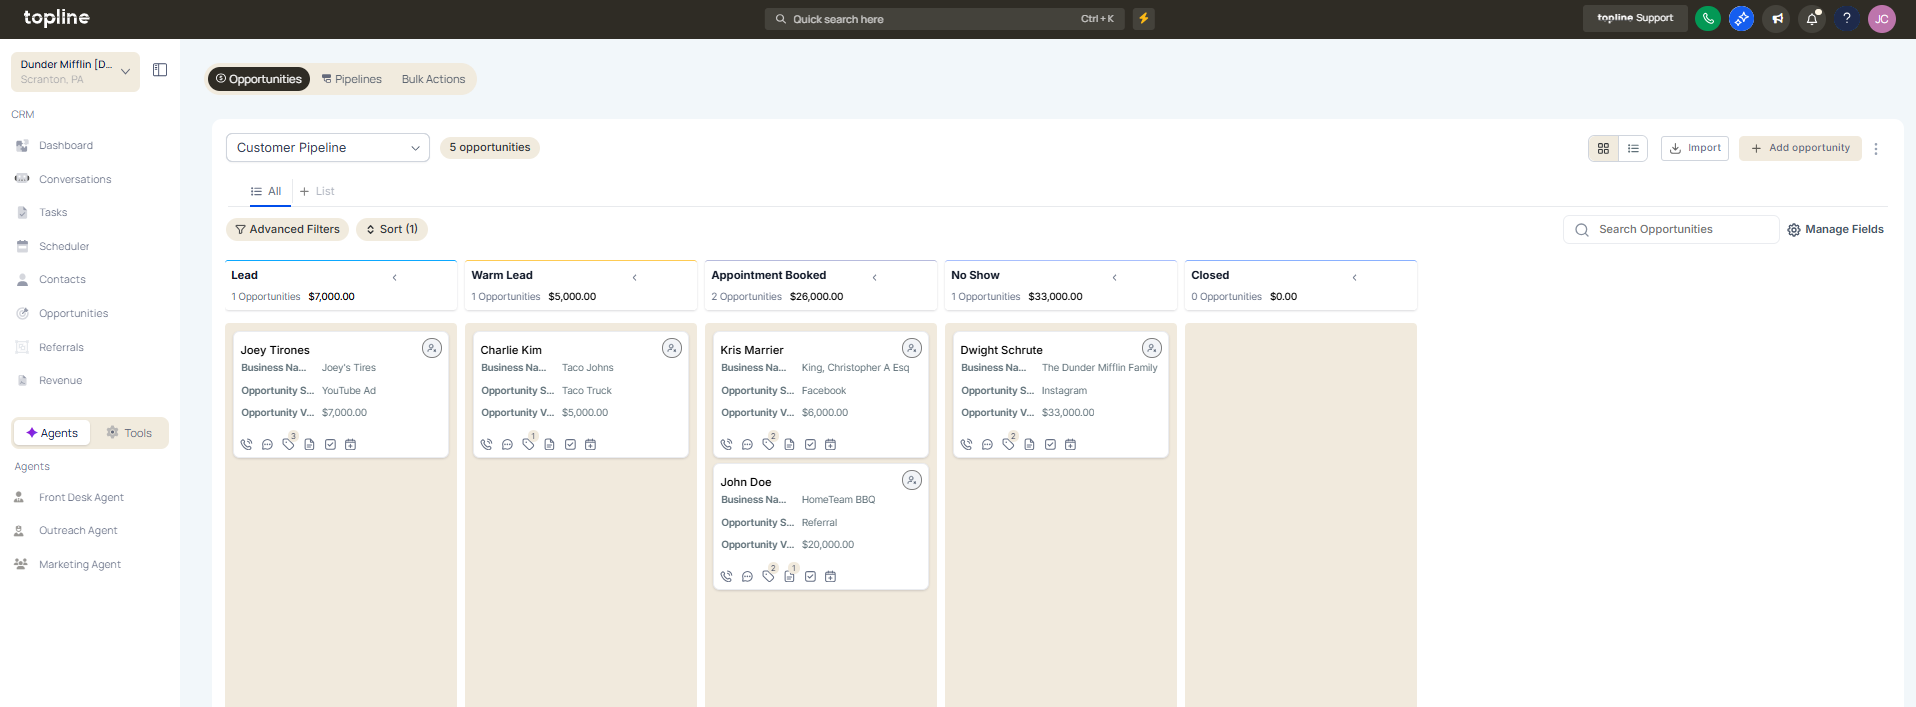Click the Import button
The height and width of the screenshot is (707, 1916).
click(1695, 148)
